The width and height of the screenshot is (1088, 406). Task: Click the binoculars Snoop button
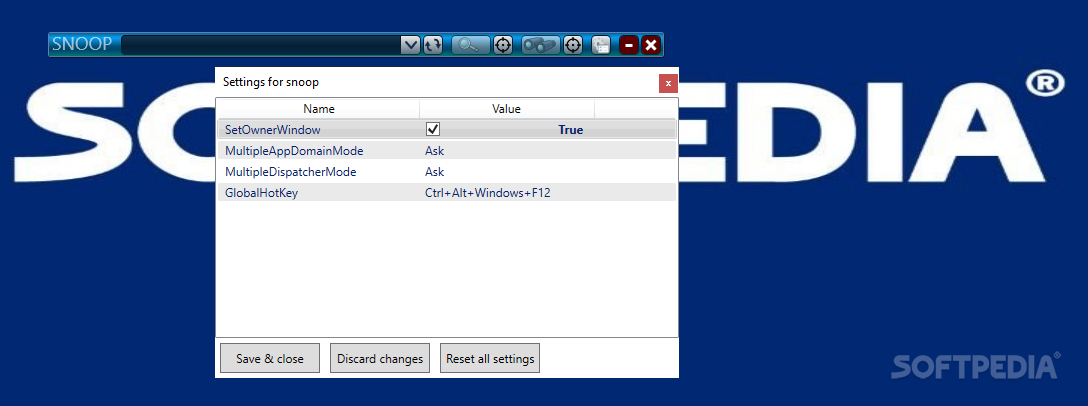[x=541, y=45]
